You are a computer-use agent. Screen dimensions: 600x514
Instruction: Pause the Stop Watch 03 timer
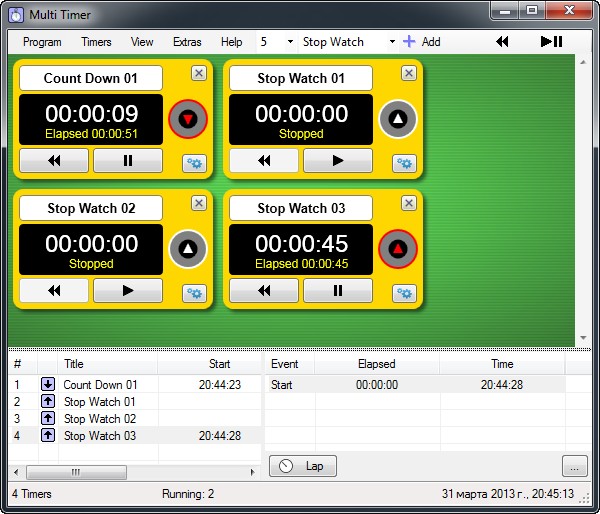pos(338,291)
